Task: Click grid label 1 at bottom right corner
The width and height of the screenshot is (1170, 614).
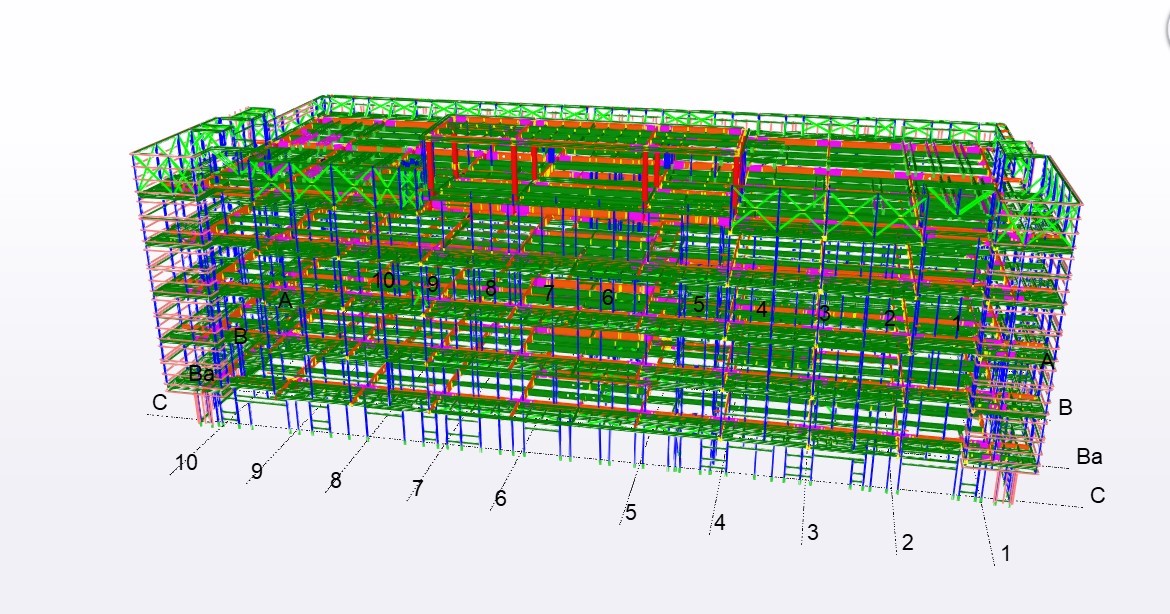Action: (x=1005, y=552)
